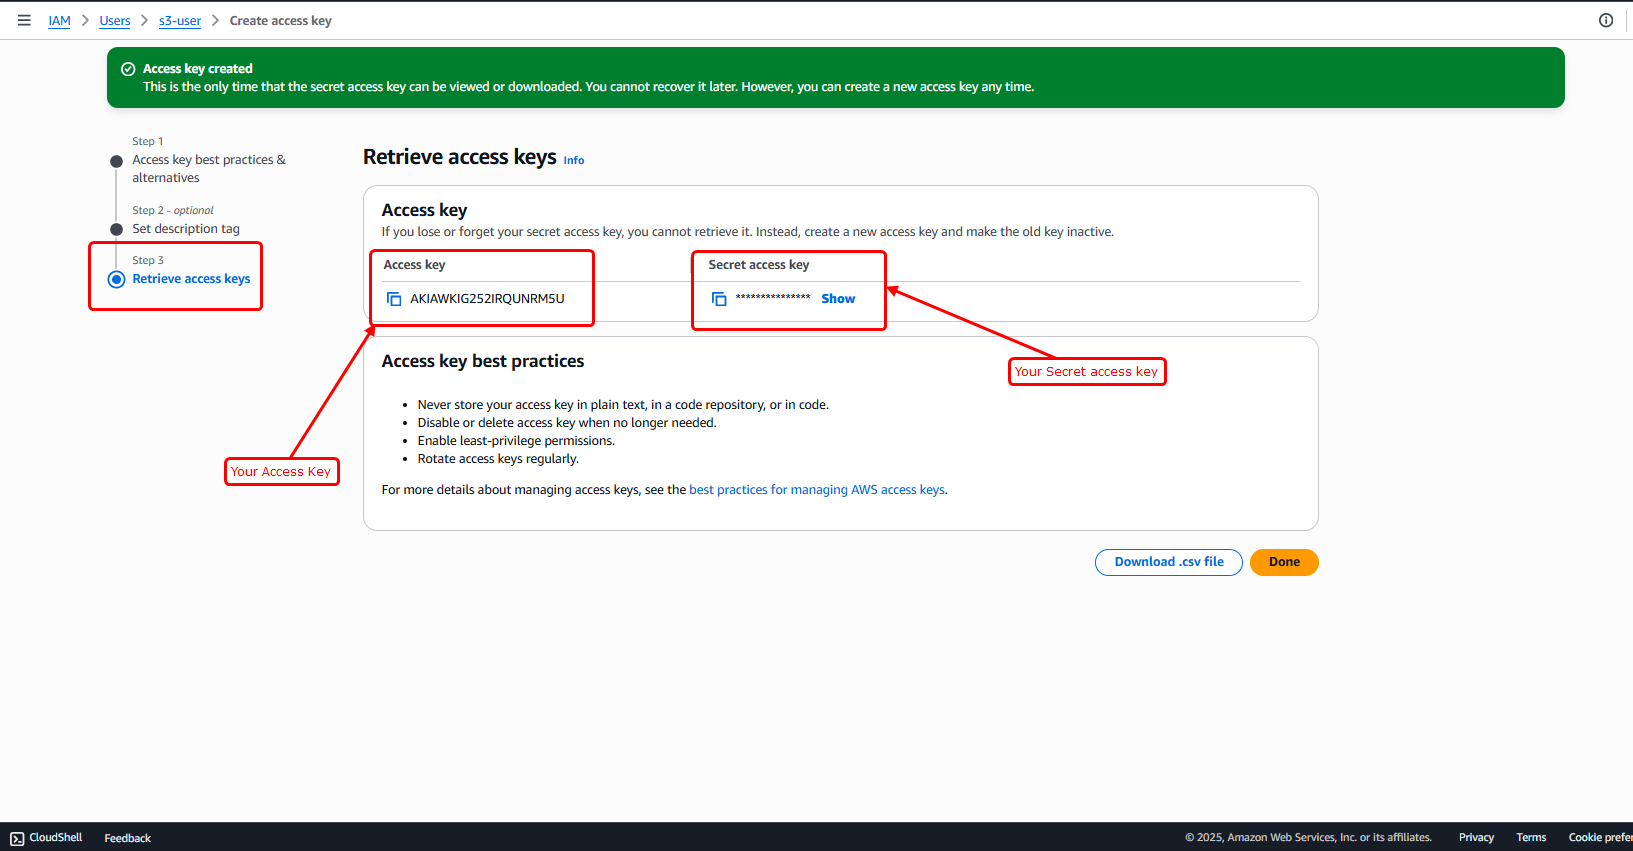Navigate to Users breadcrumb
The height and width of the screenshot is (851, 1633).
[115, 21]
